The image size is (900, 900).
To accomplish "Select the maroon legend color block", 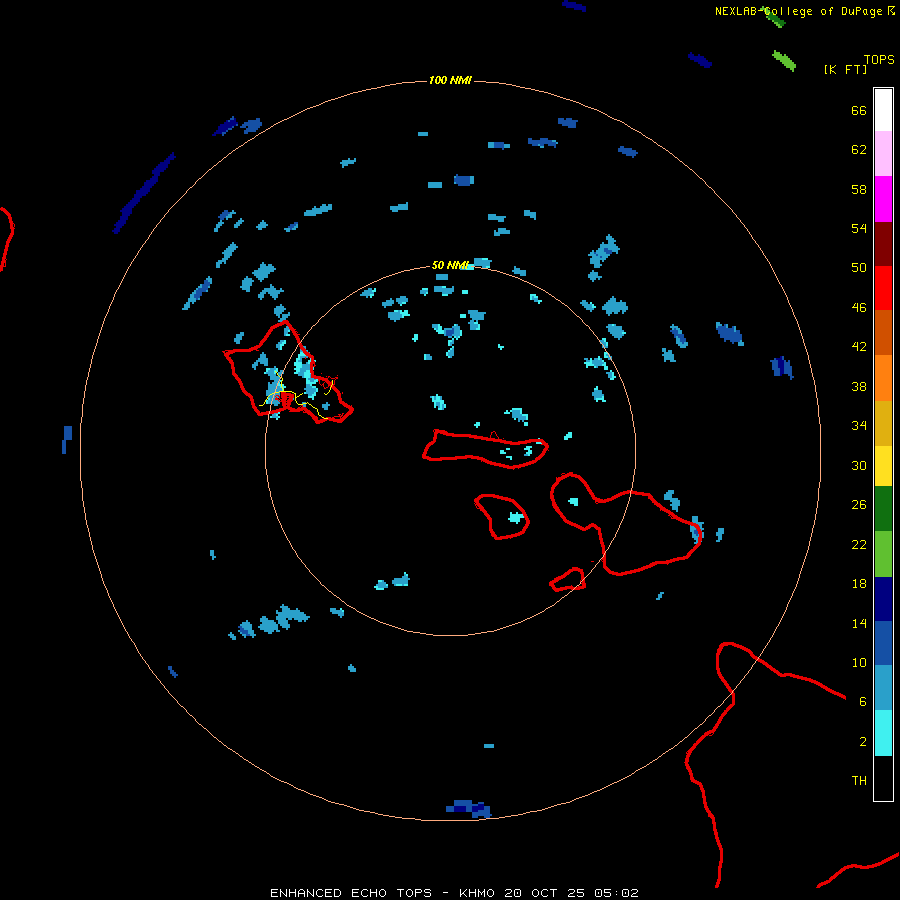I will click(883, 243).
